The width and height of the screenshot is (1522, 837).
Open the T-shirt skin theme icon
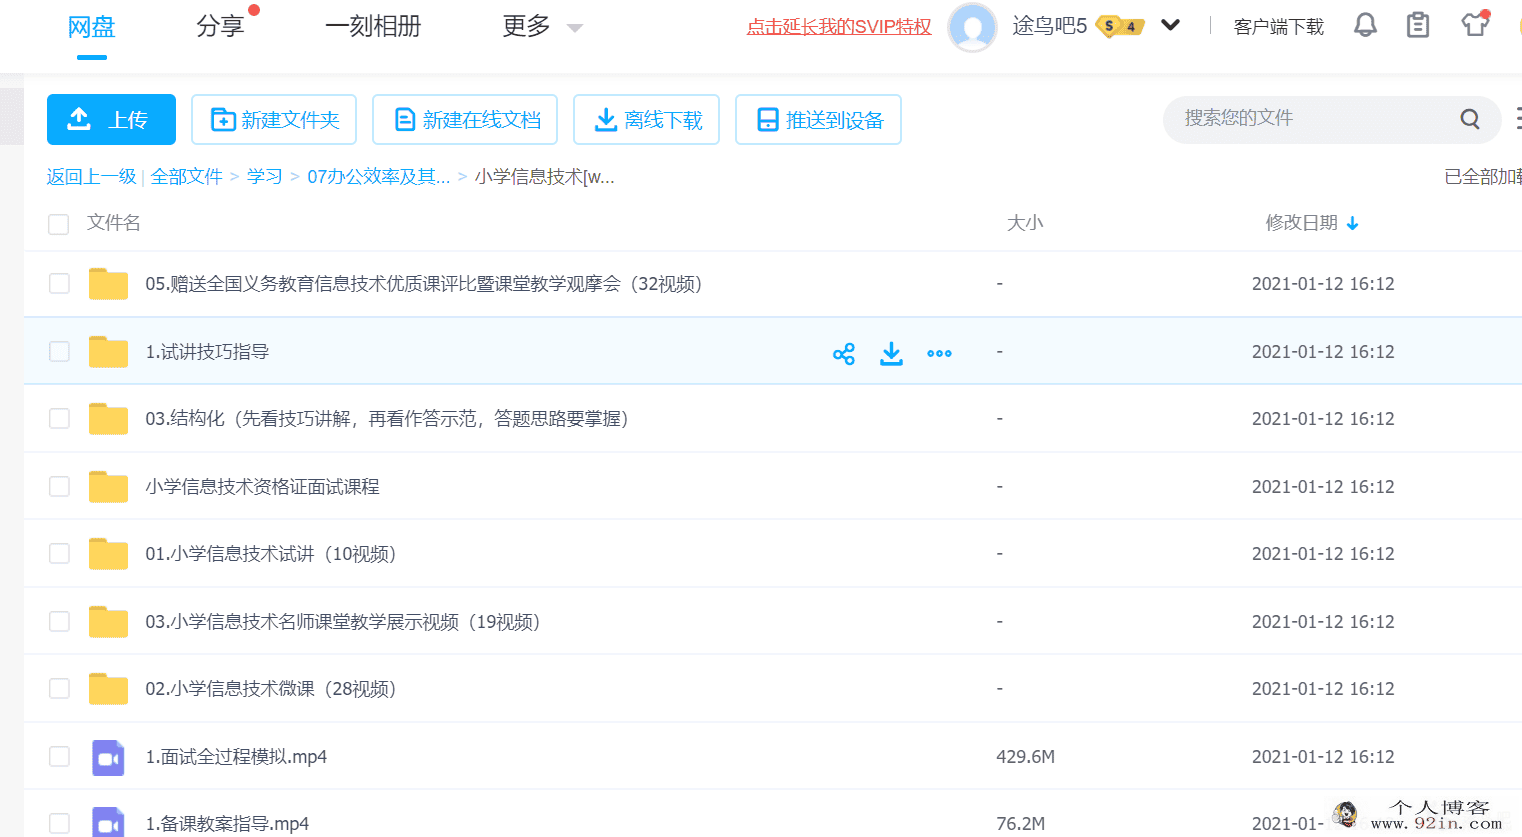1475,25
